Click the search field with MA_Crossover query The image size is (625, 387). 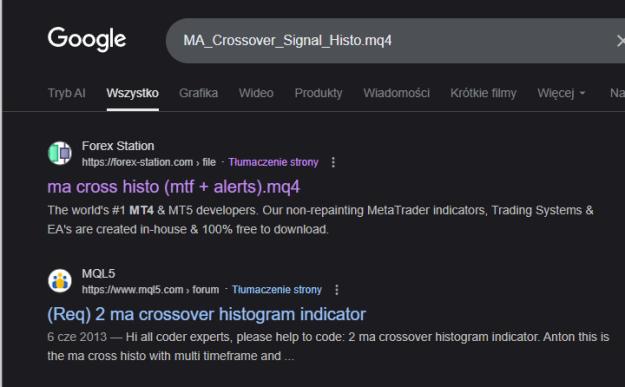395,40
